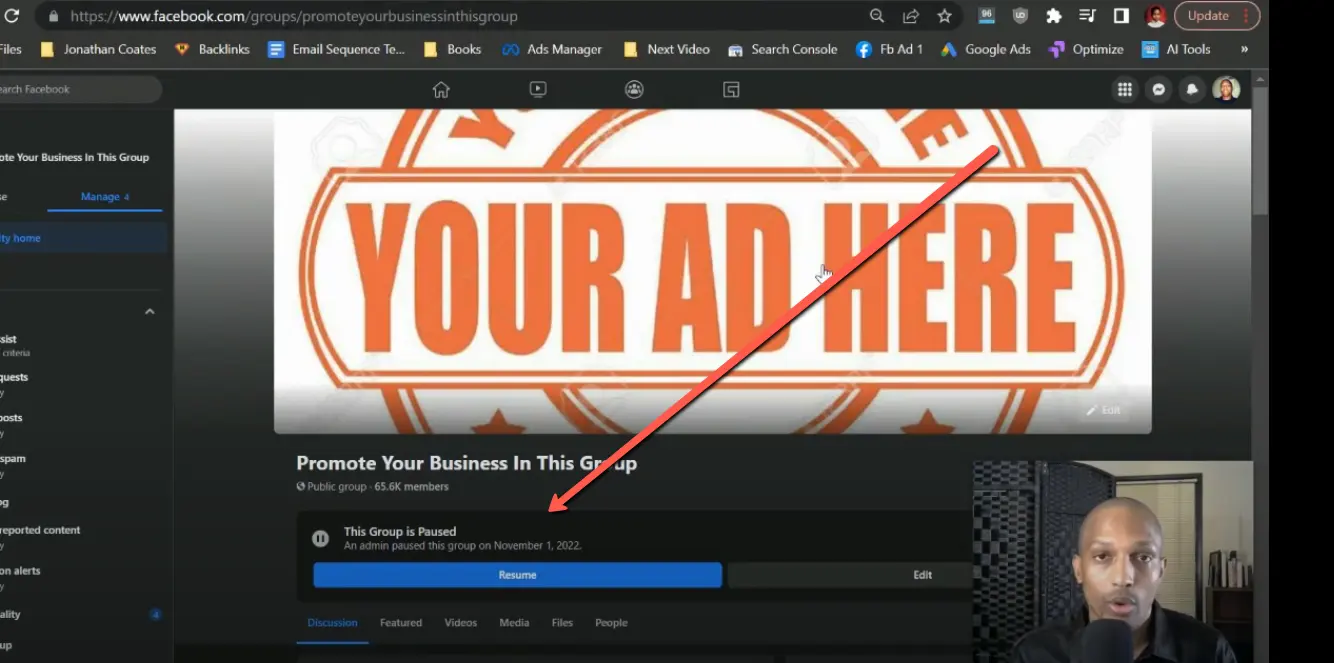Open the Facebook notifications bell
Screen dimensions: 1334x663
coord(1191,89)
